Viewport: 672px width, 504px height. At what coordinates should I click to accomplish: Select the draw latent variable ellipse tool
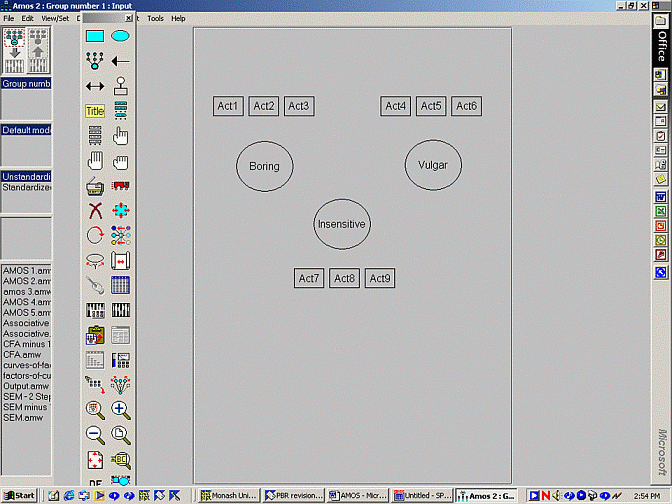(x=120, y=36)
